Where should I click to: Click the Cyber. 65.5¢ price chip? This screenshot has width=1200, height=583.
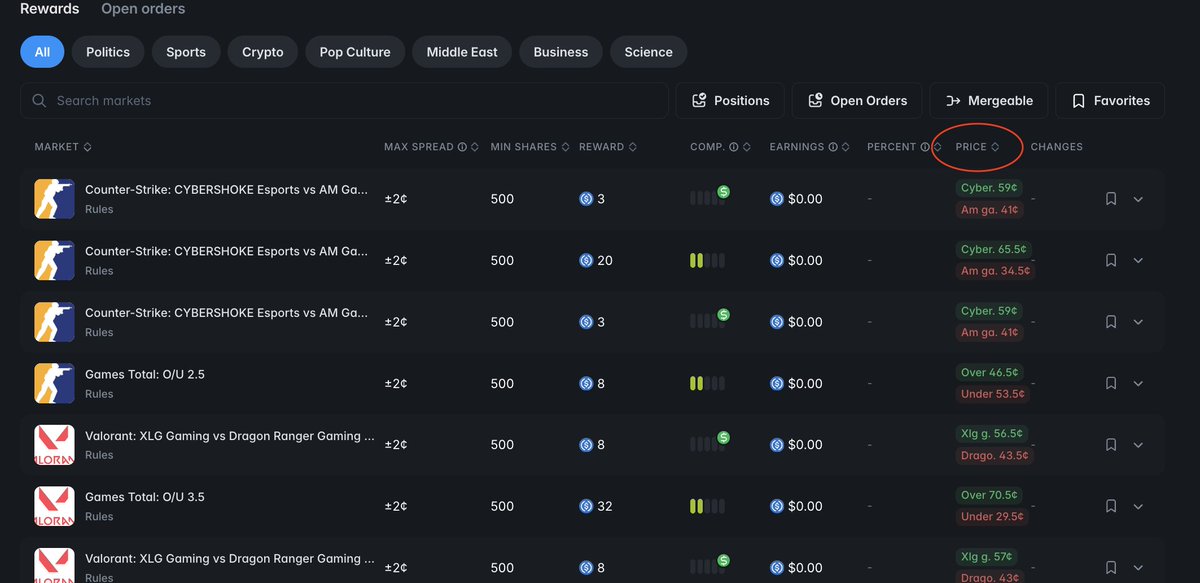pos(994,250)
